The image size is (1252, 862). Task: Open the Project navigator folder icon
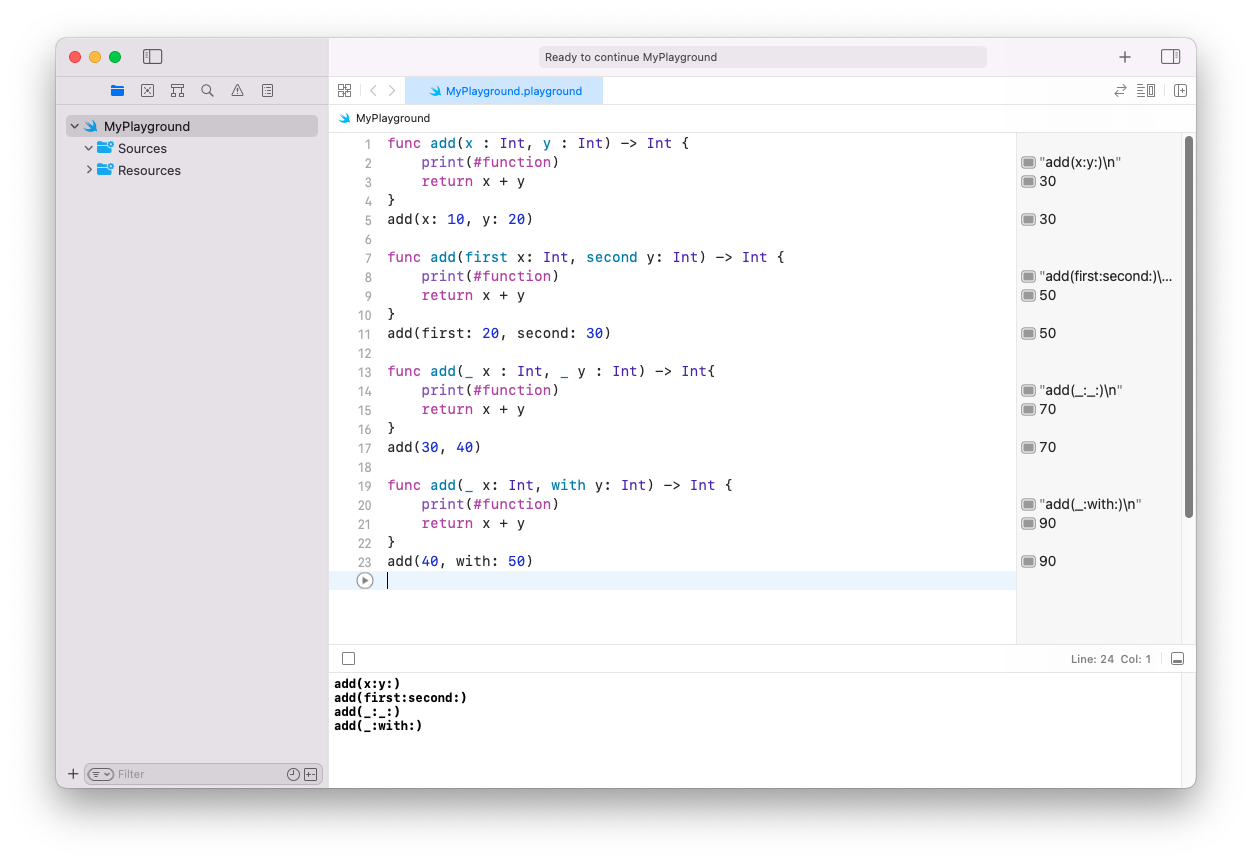117,90
